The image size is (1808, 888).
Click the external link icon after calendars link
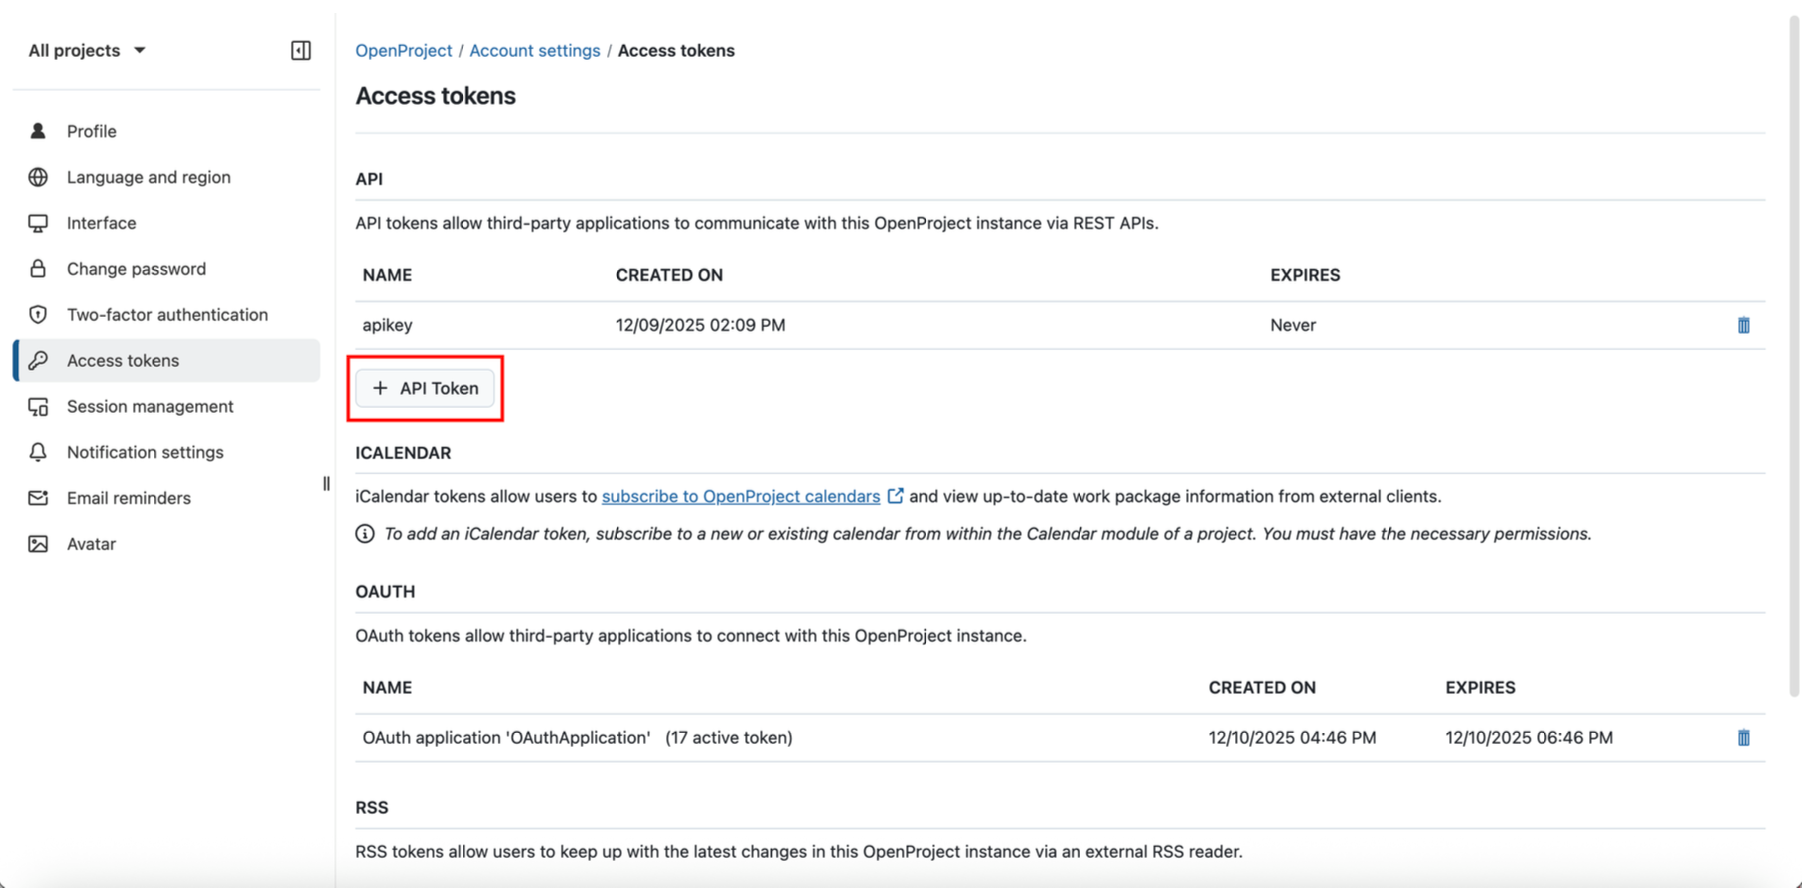tap(895, 495)
